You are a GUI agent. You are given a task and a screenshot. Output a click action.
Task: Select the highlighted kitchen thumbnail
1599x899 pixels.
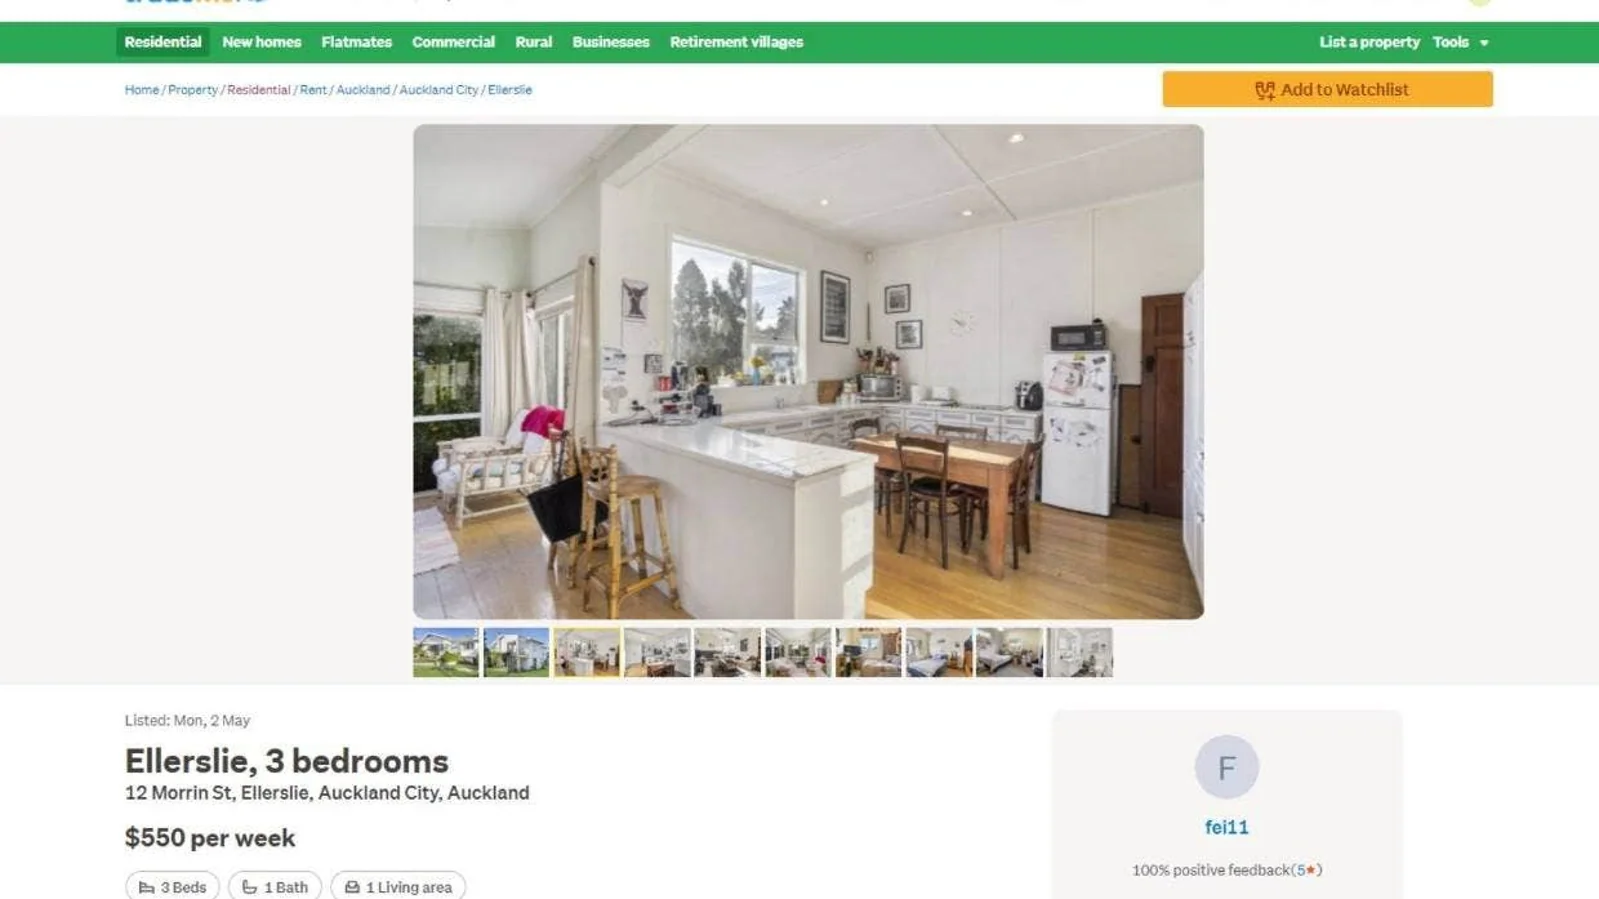pos(587,652)
